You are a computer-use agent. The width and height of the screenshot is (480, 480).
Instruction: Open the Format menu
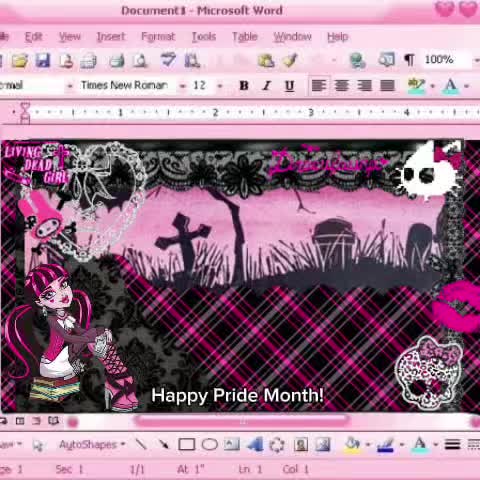click(158, 36)
